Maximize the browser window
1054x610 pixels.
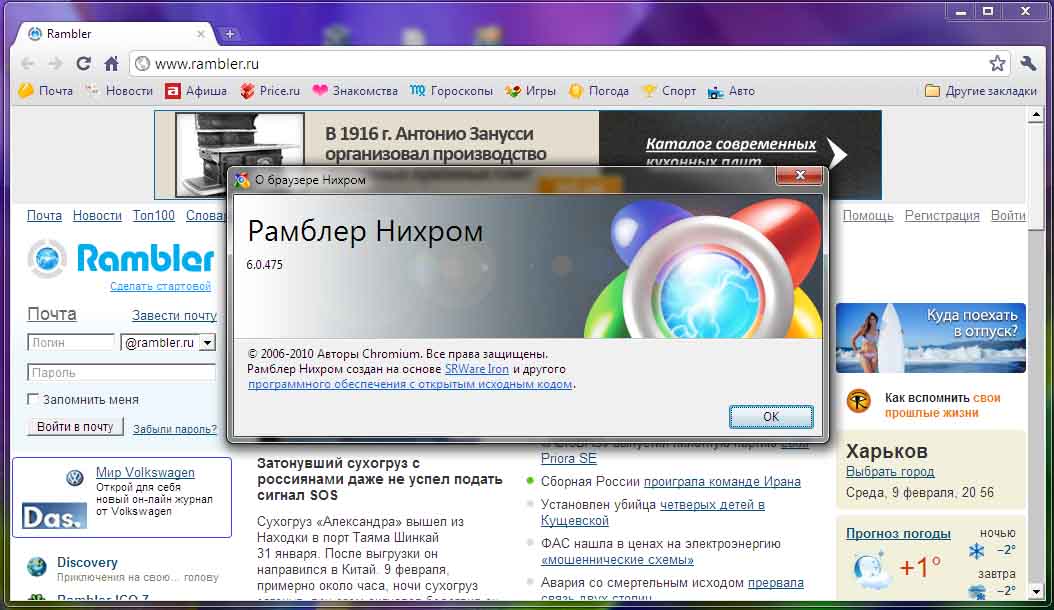[x=988, y=11]
